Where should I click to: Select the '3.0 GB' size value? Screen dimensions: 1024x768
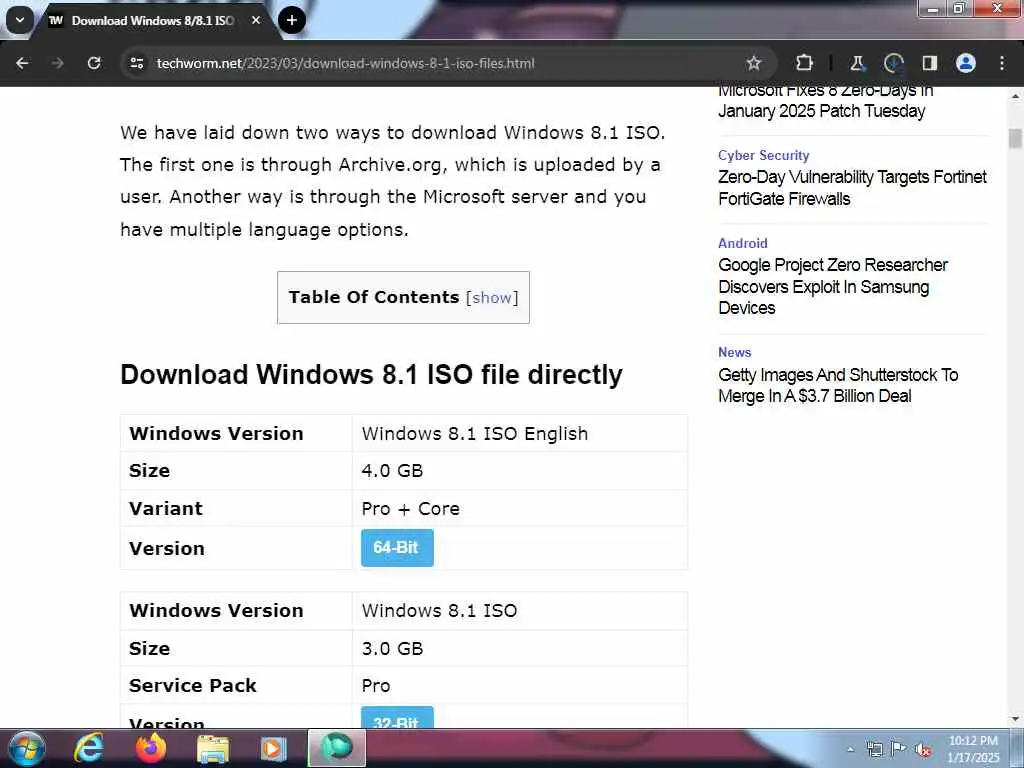tap(392, 648)
